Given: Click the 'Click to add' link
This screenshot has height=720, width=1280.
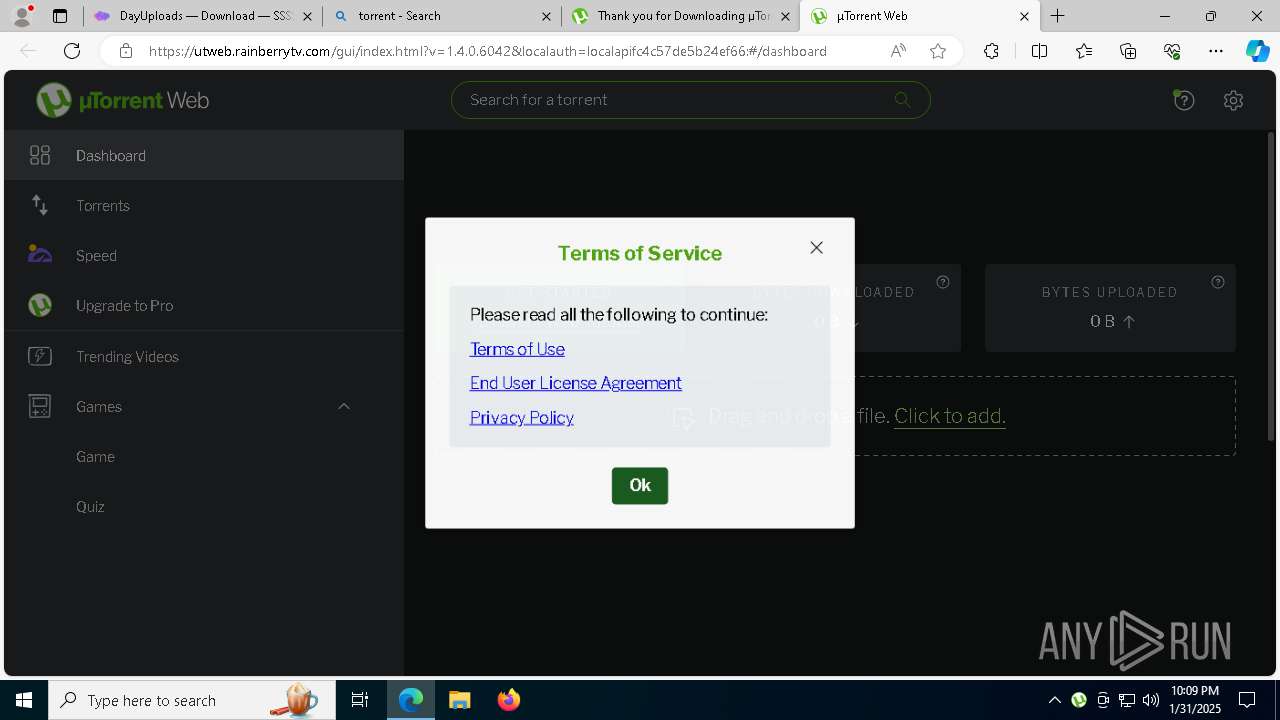Looking at the screenshot, I should [x=949, y=416].
